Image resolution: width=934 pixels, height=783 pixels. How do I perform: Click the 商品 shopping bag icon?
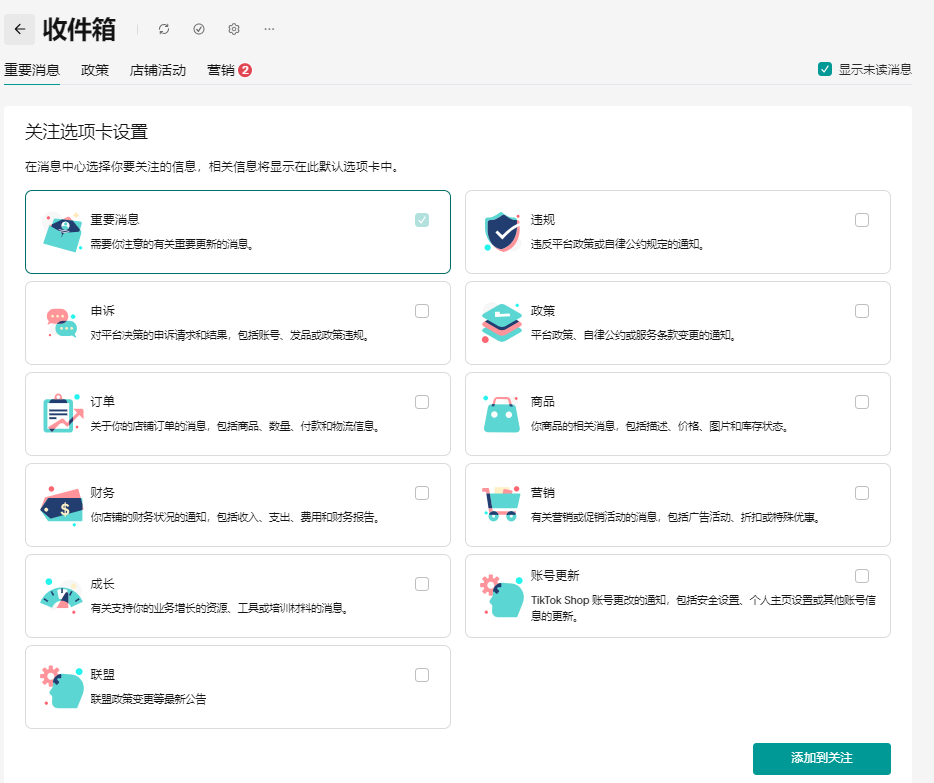502,414
